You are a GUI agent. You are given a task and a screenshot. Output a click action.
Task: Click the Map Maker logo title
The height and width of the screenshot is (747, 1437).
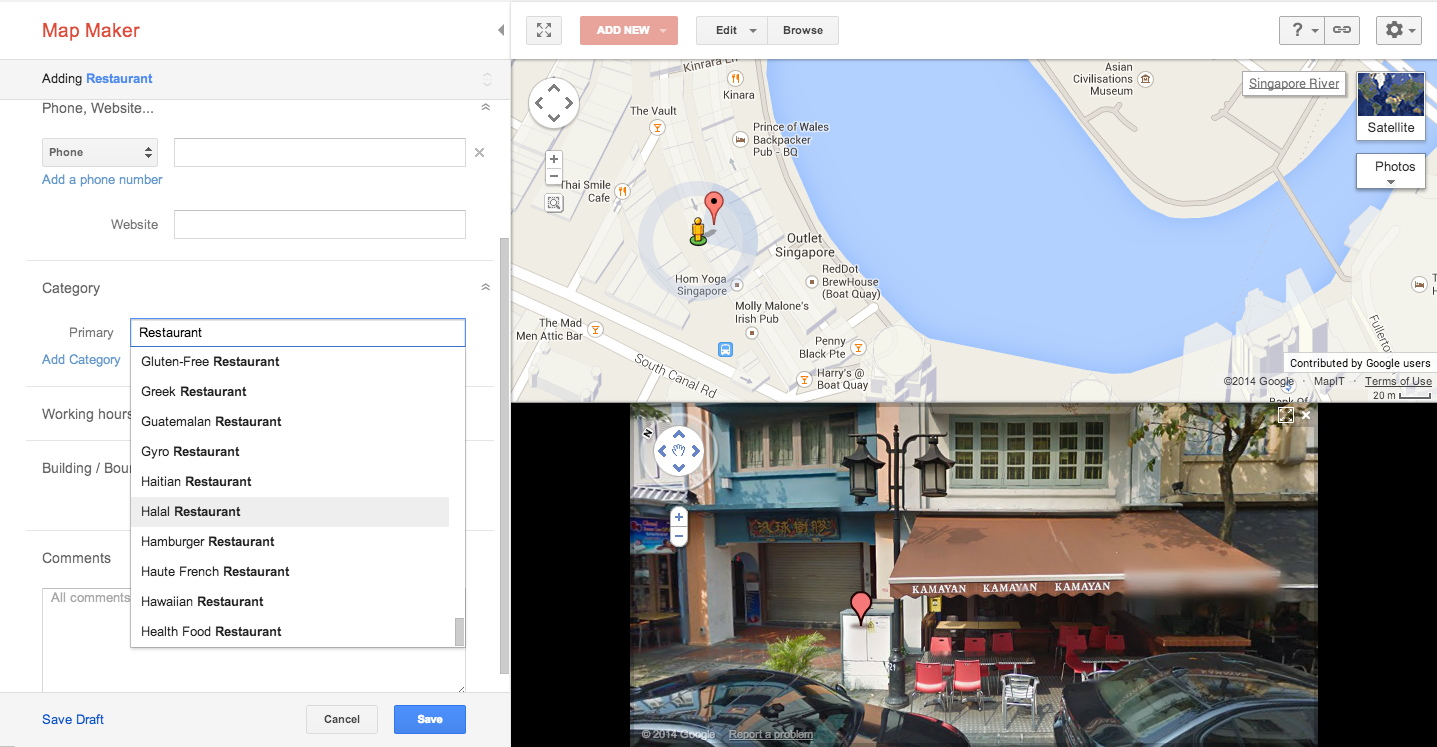click(x=91, y=30)
